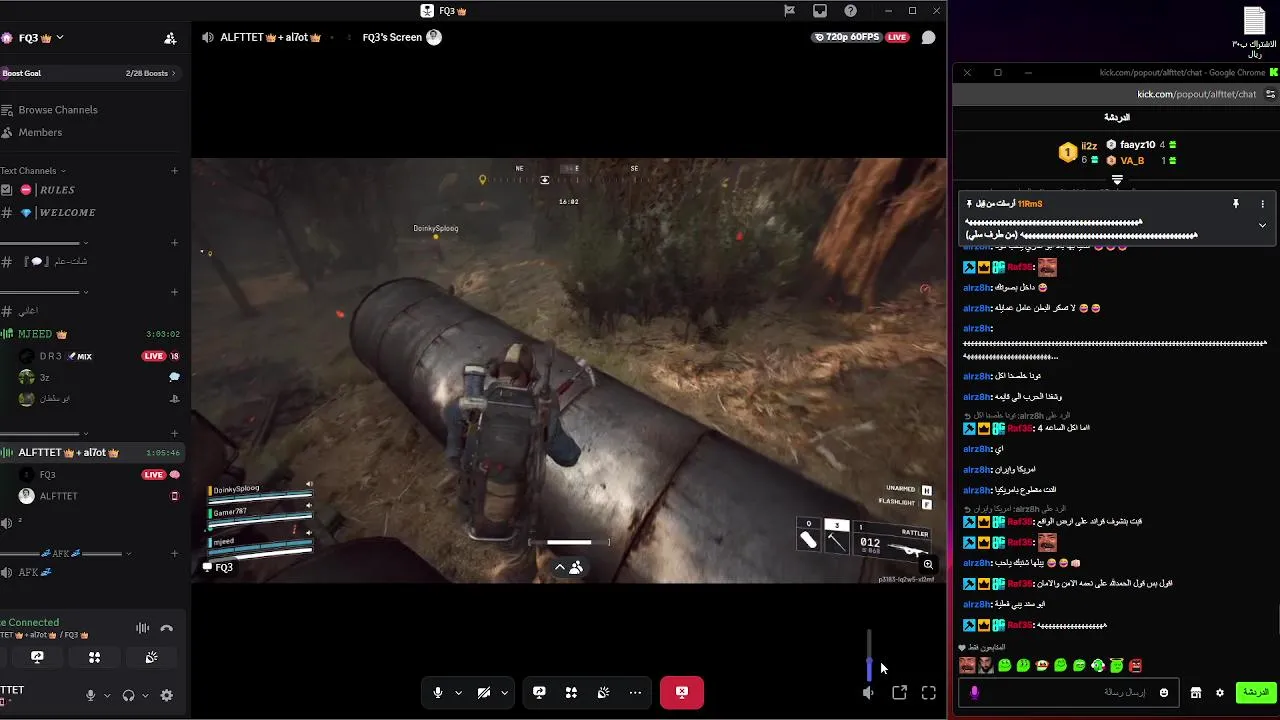Pop out the stream window icon
This screenshot has width=1280, height=720.
899,692
